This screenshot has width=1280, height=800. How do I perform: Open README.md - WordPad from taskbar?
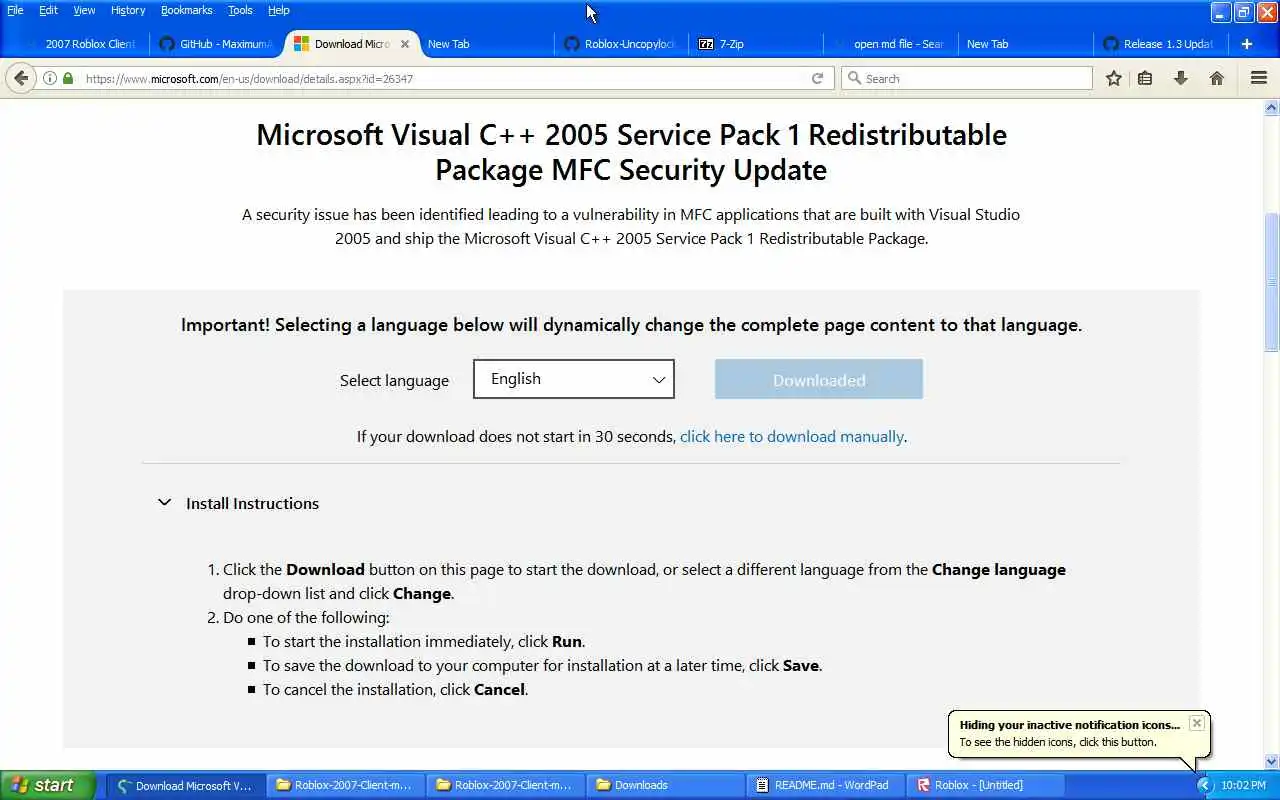click(826, 785)
